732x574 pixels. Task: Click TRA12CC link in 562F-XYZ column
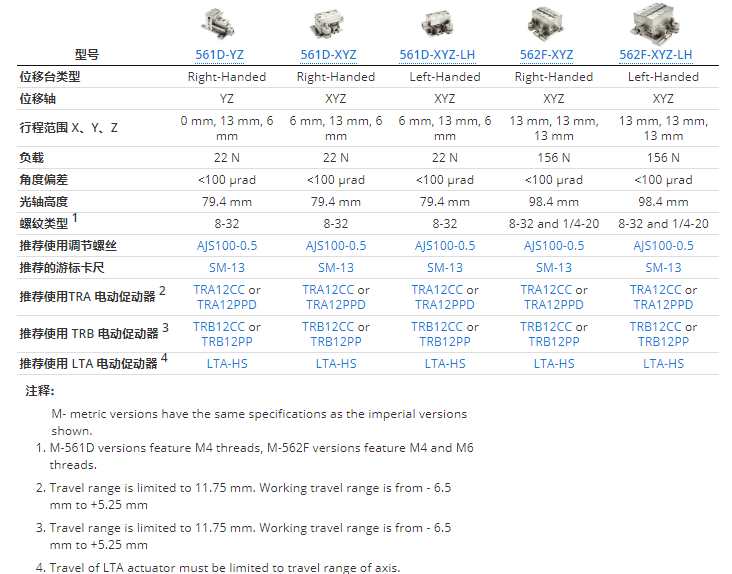(x=546, y=290)
